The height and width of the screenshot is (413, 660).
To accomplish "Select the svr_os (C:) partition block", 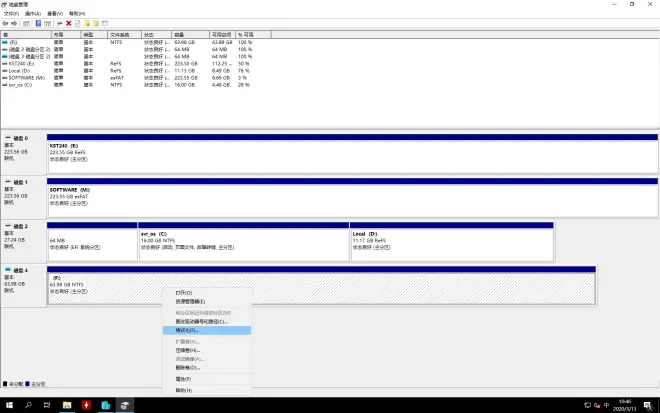I will point(244,242).
